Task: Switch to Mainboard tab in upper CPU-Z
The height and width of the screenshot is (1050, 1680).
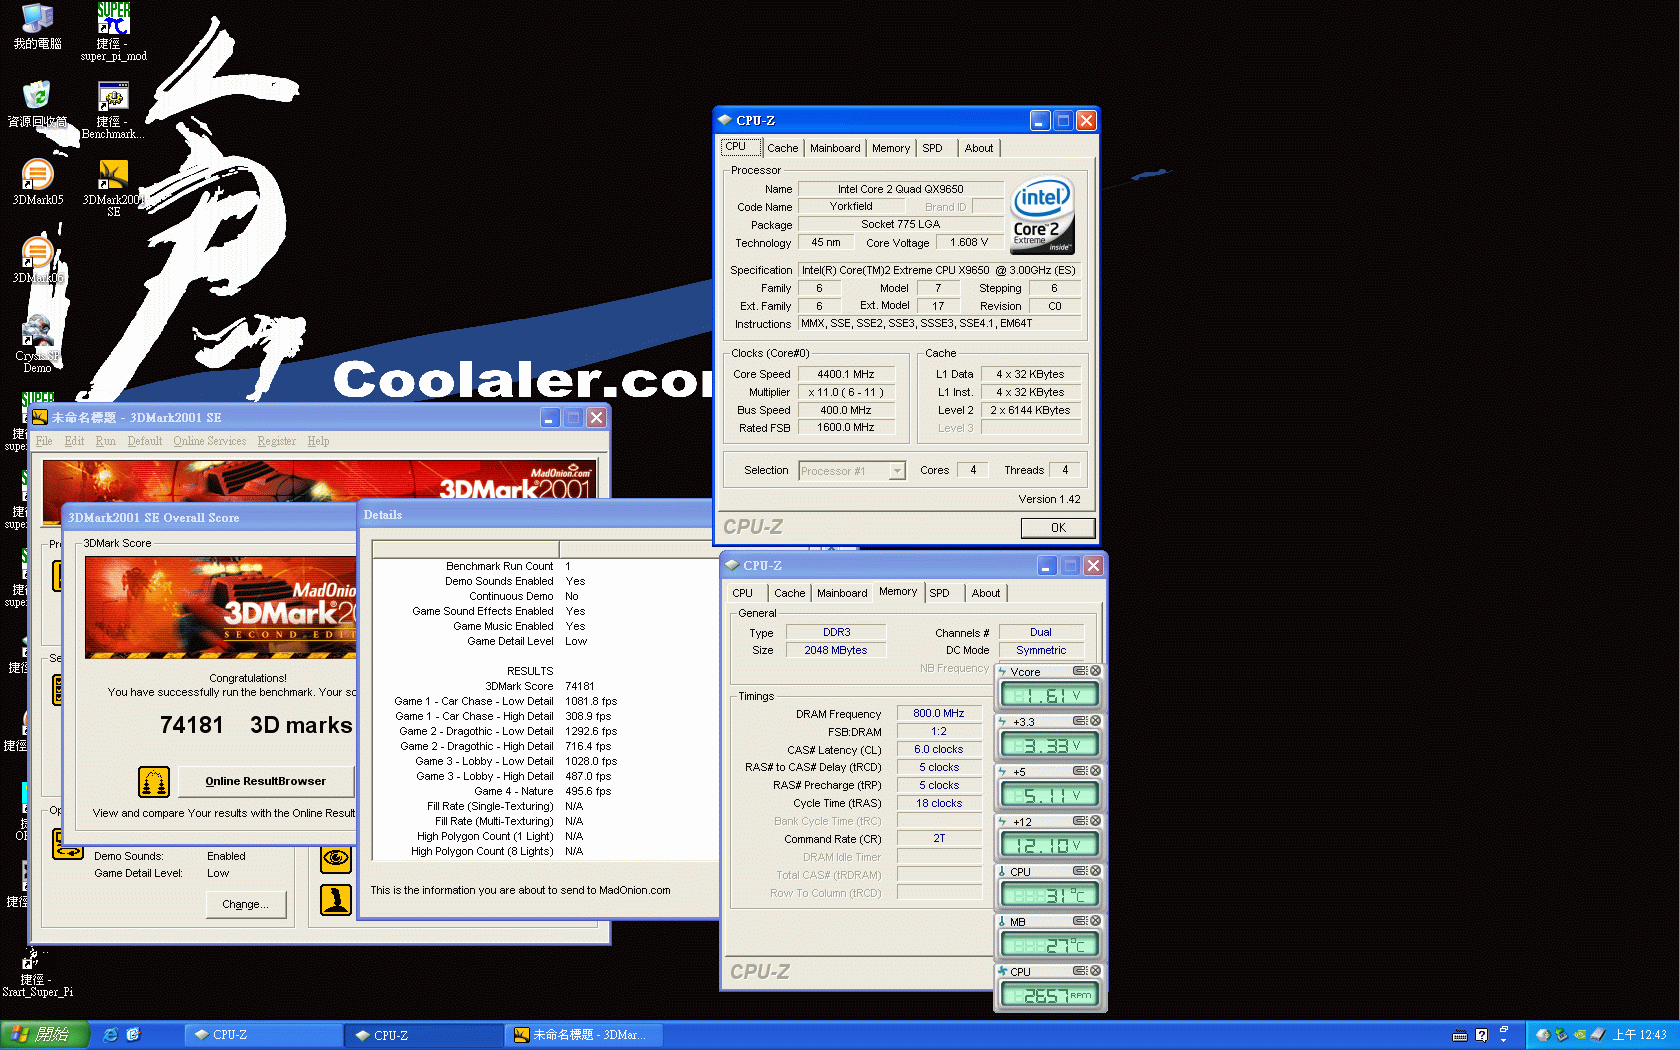Action: (835, 148)
